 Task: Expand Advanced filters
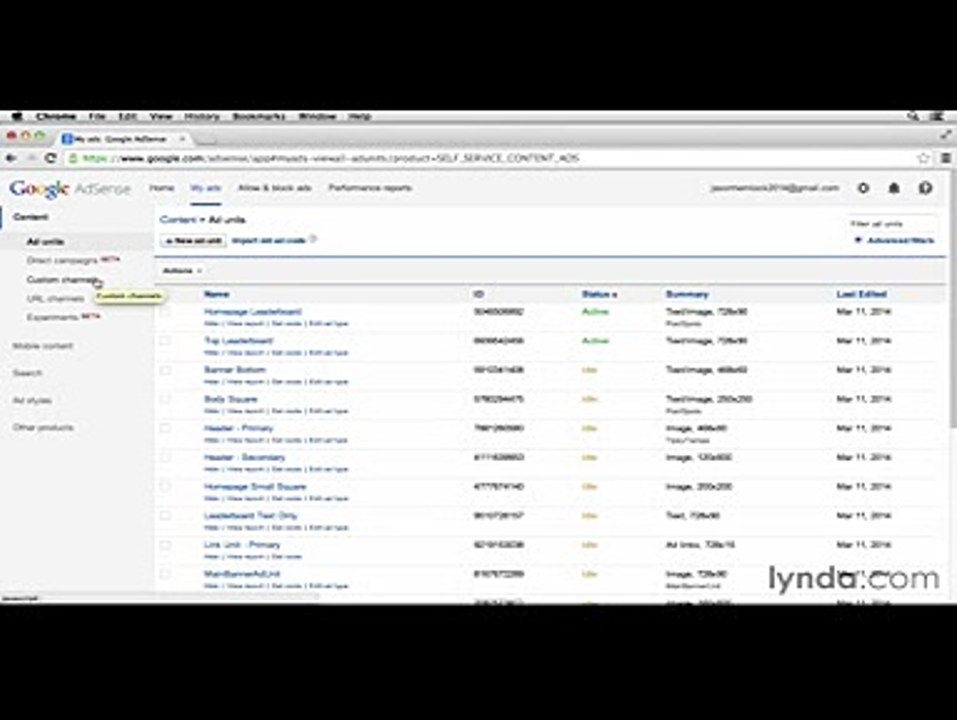coord(895,240)
